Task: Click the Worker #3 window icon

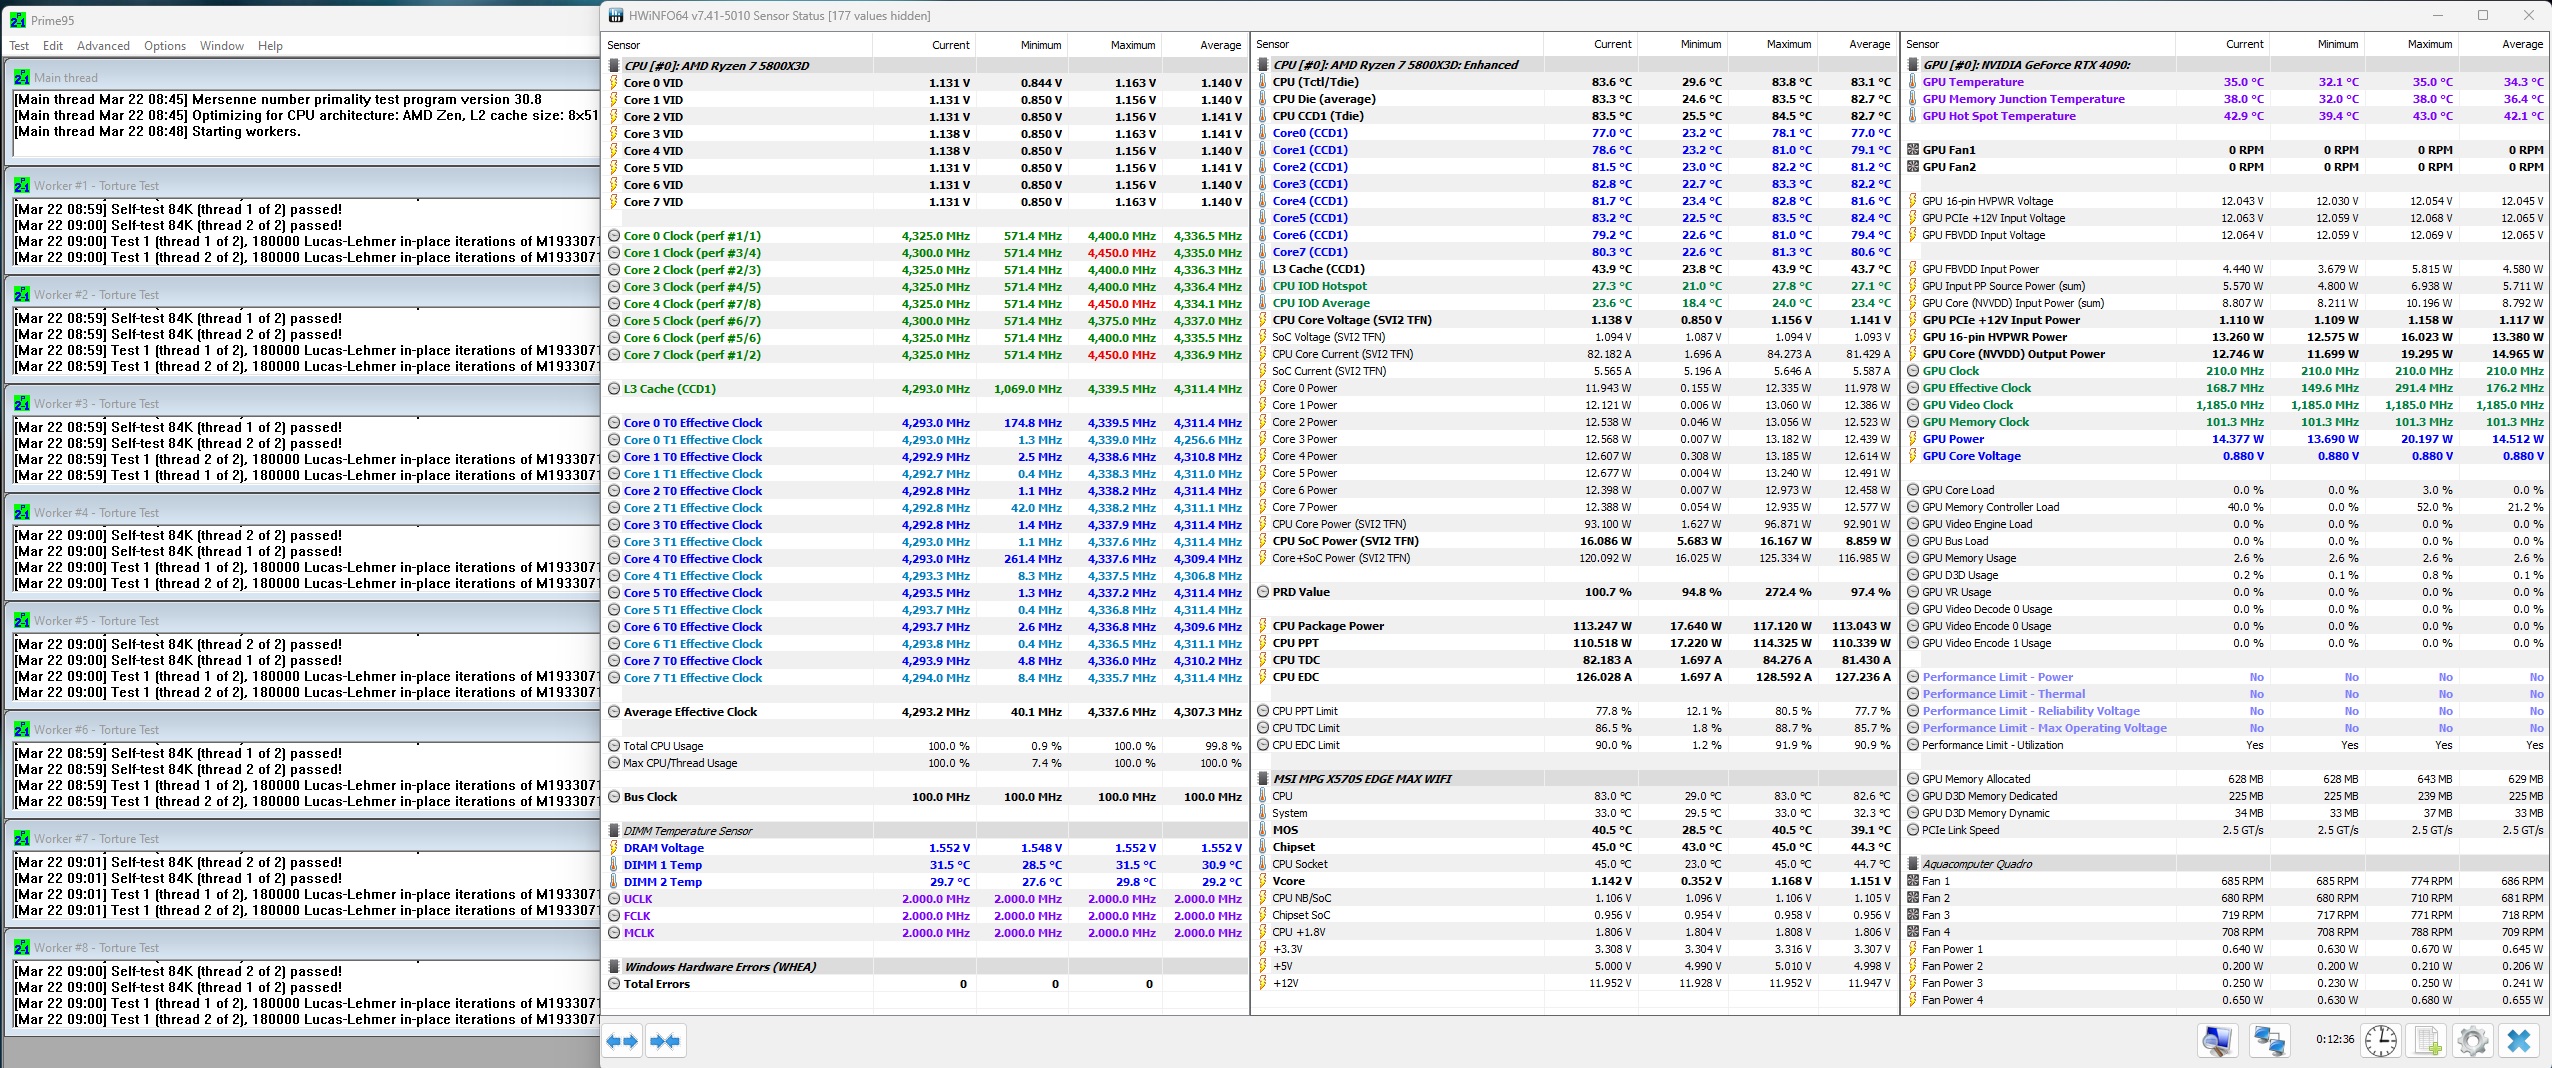Action: 22,404
